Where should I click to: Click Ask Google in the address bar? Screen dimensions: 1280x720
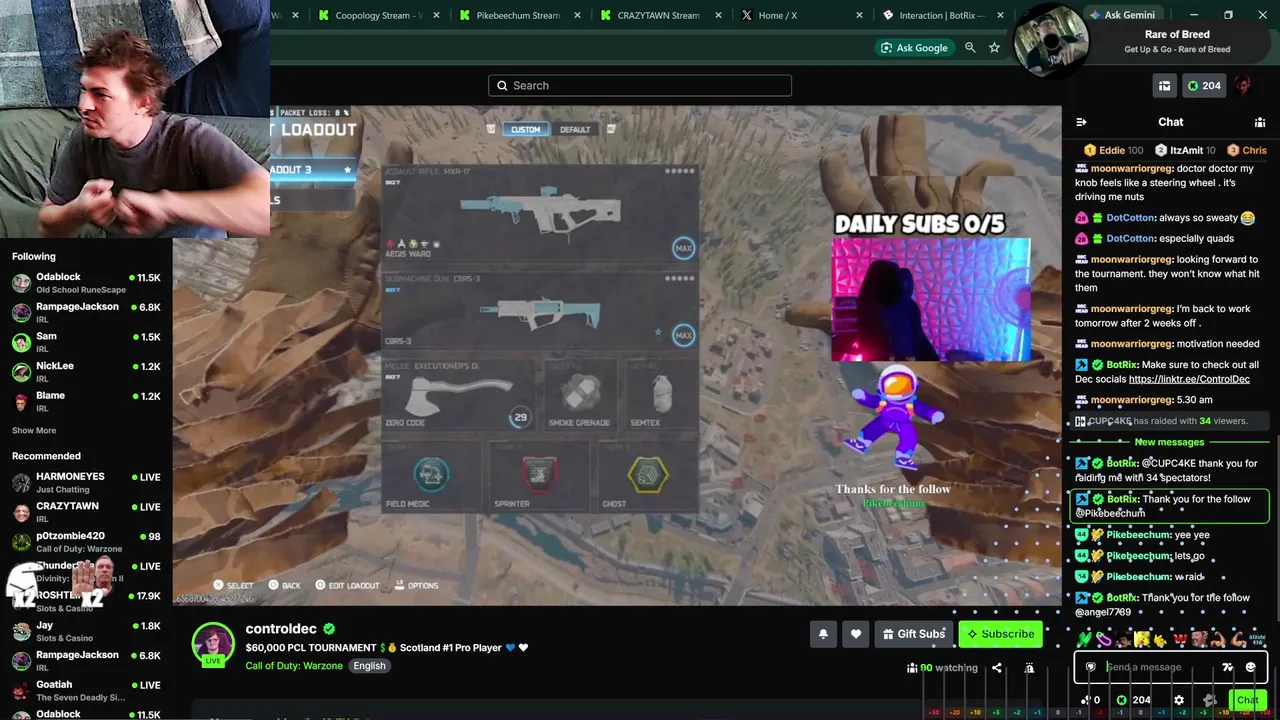913,47
